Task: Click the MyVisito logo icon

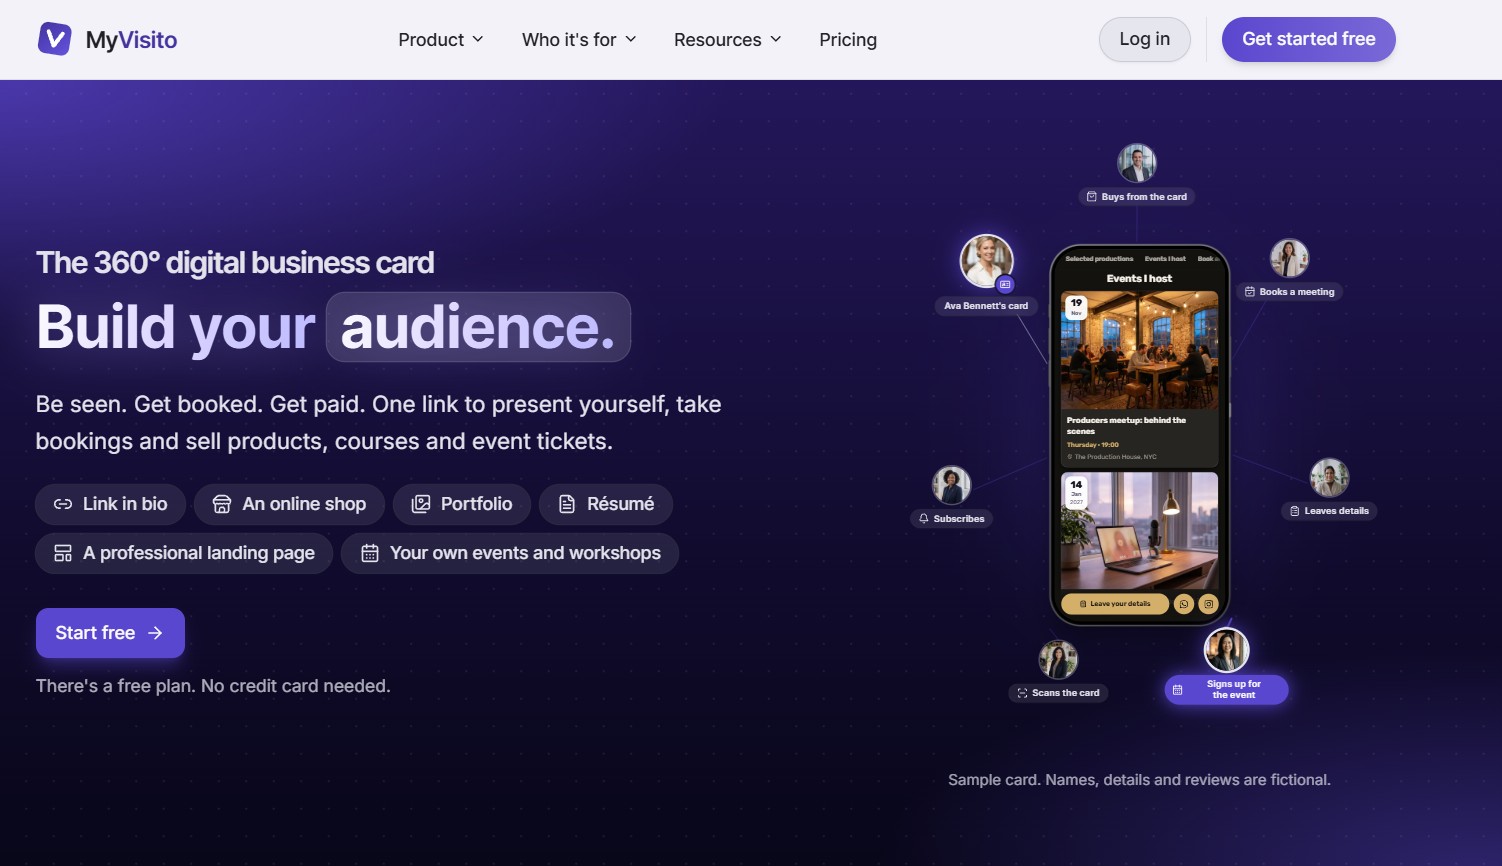Action: [54, 39]
